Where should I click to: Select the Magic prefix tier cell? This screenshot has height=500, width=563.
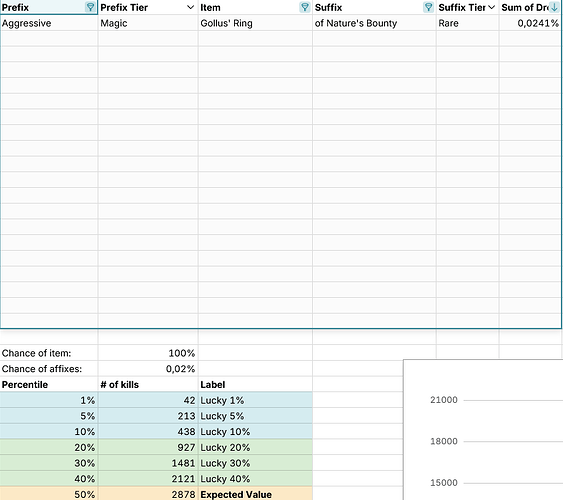[x=148, y=23]
